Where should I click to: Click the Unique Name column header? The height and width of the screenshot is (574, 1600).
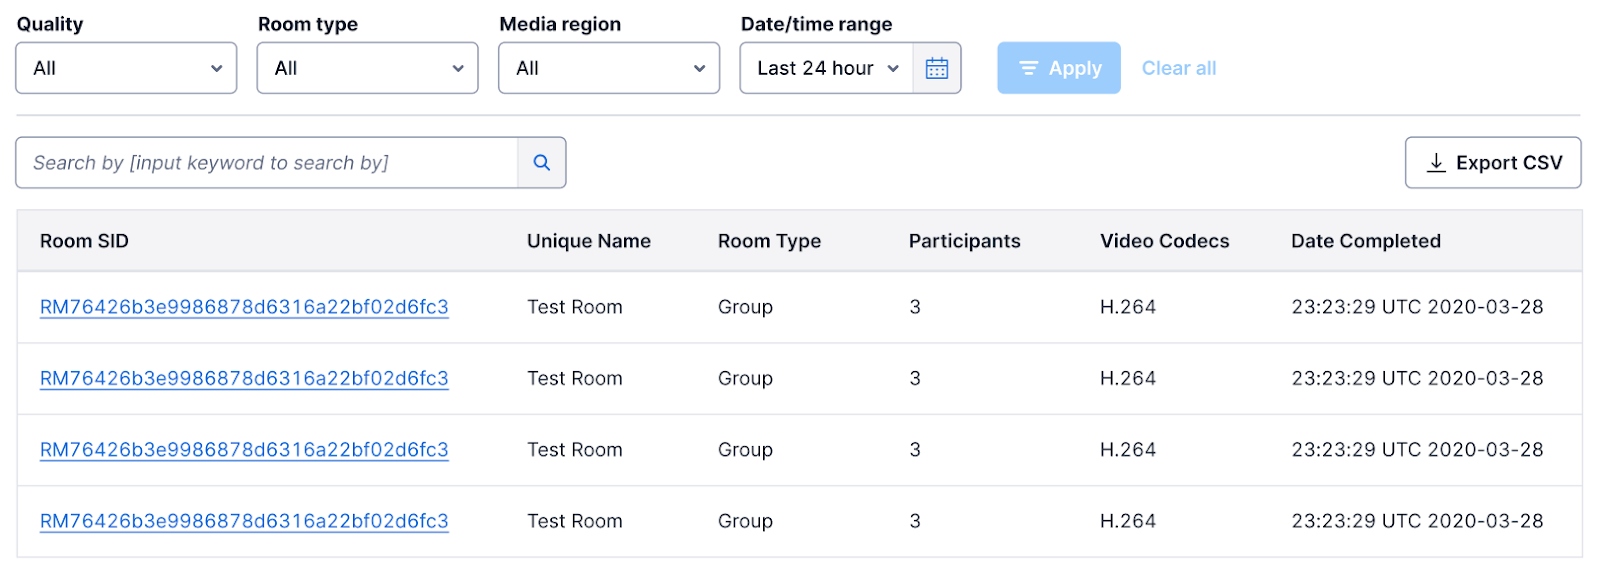coord(589,241)
